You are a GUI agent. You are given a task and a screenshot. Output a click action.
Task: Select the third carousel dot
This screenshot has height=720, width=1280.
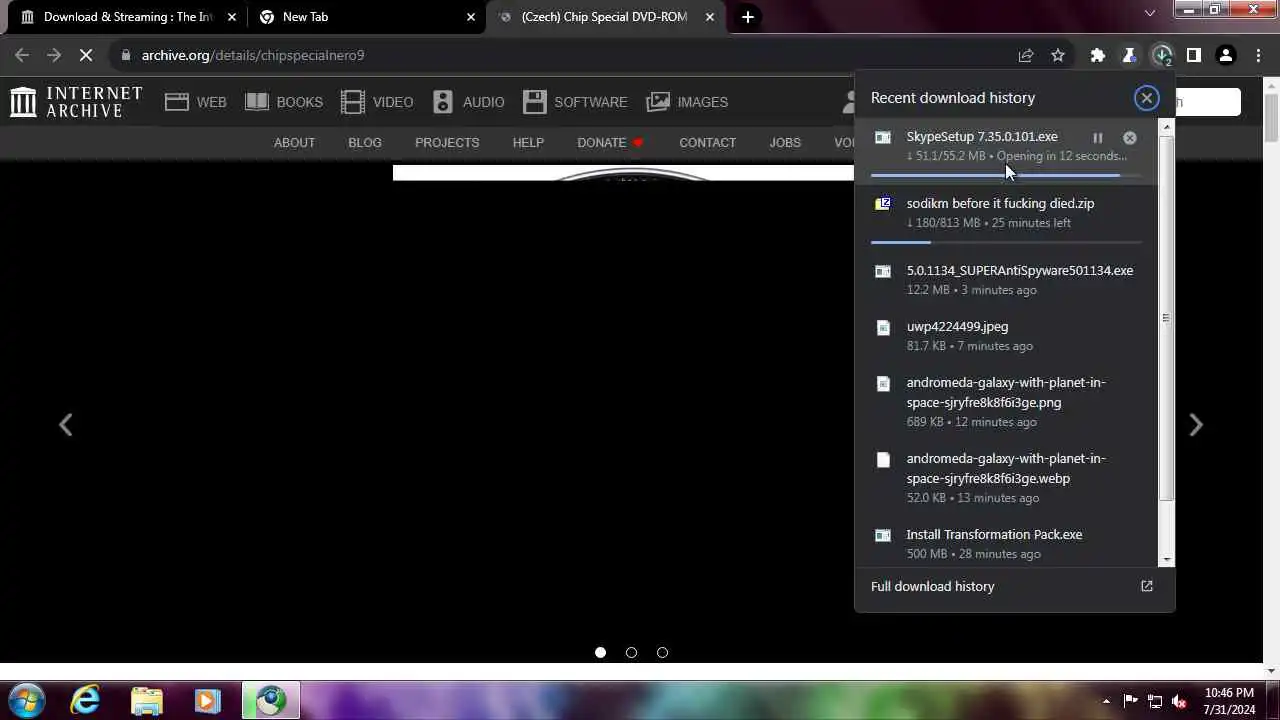tap(662, 652)
